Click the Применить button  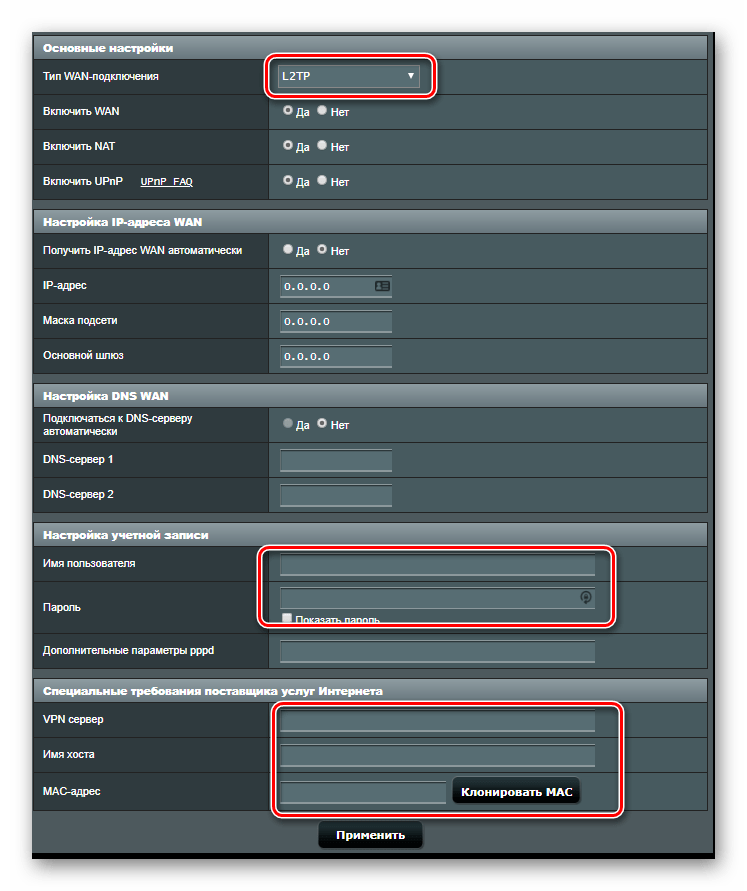point(370,835)
